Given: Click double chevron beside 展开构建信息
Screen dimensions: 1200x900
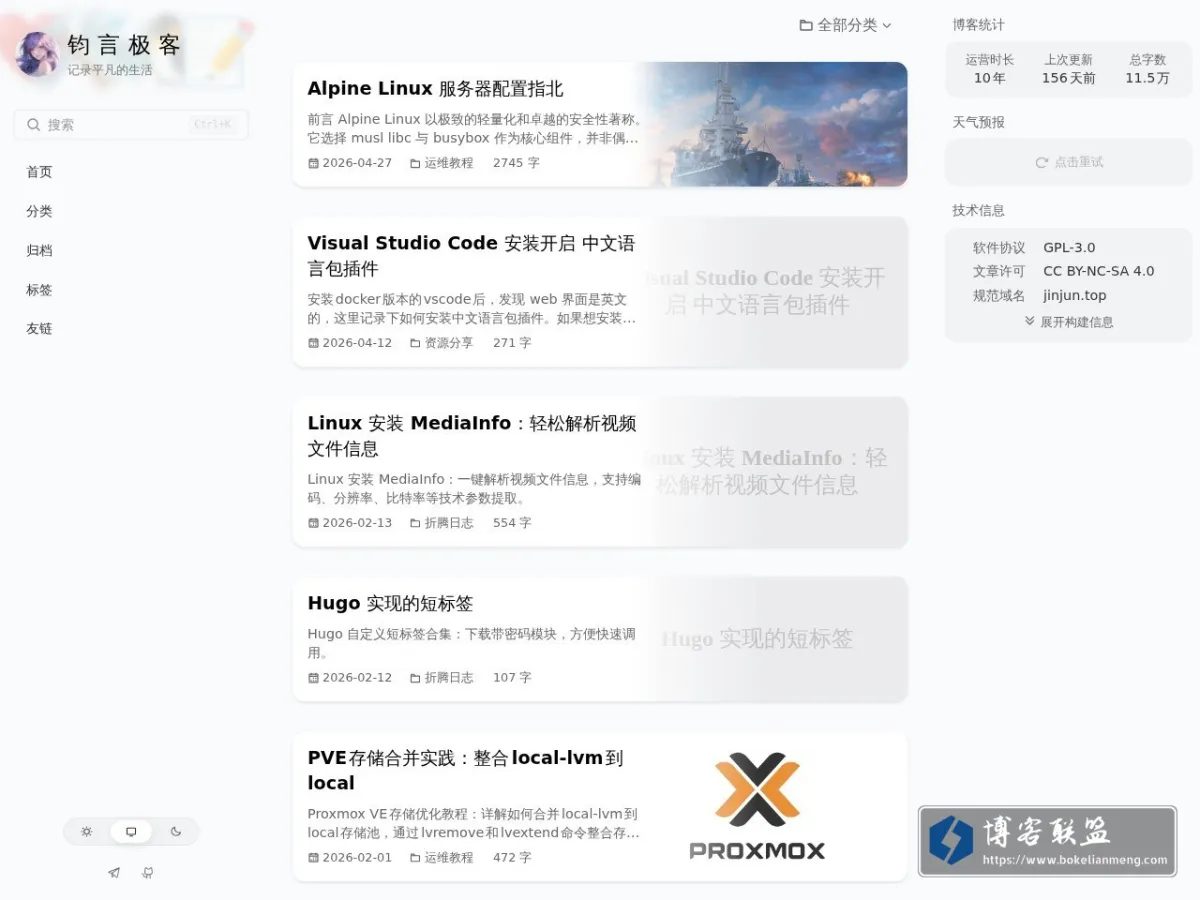Looking at the screenshot, I should click(x=1030, y=322).
